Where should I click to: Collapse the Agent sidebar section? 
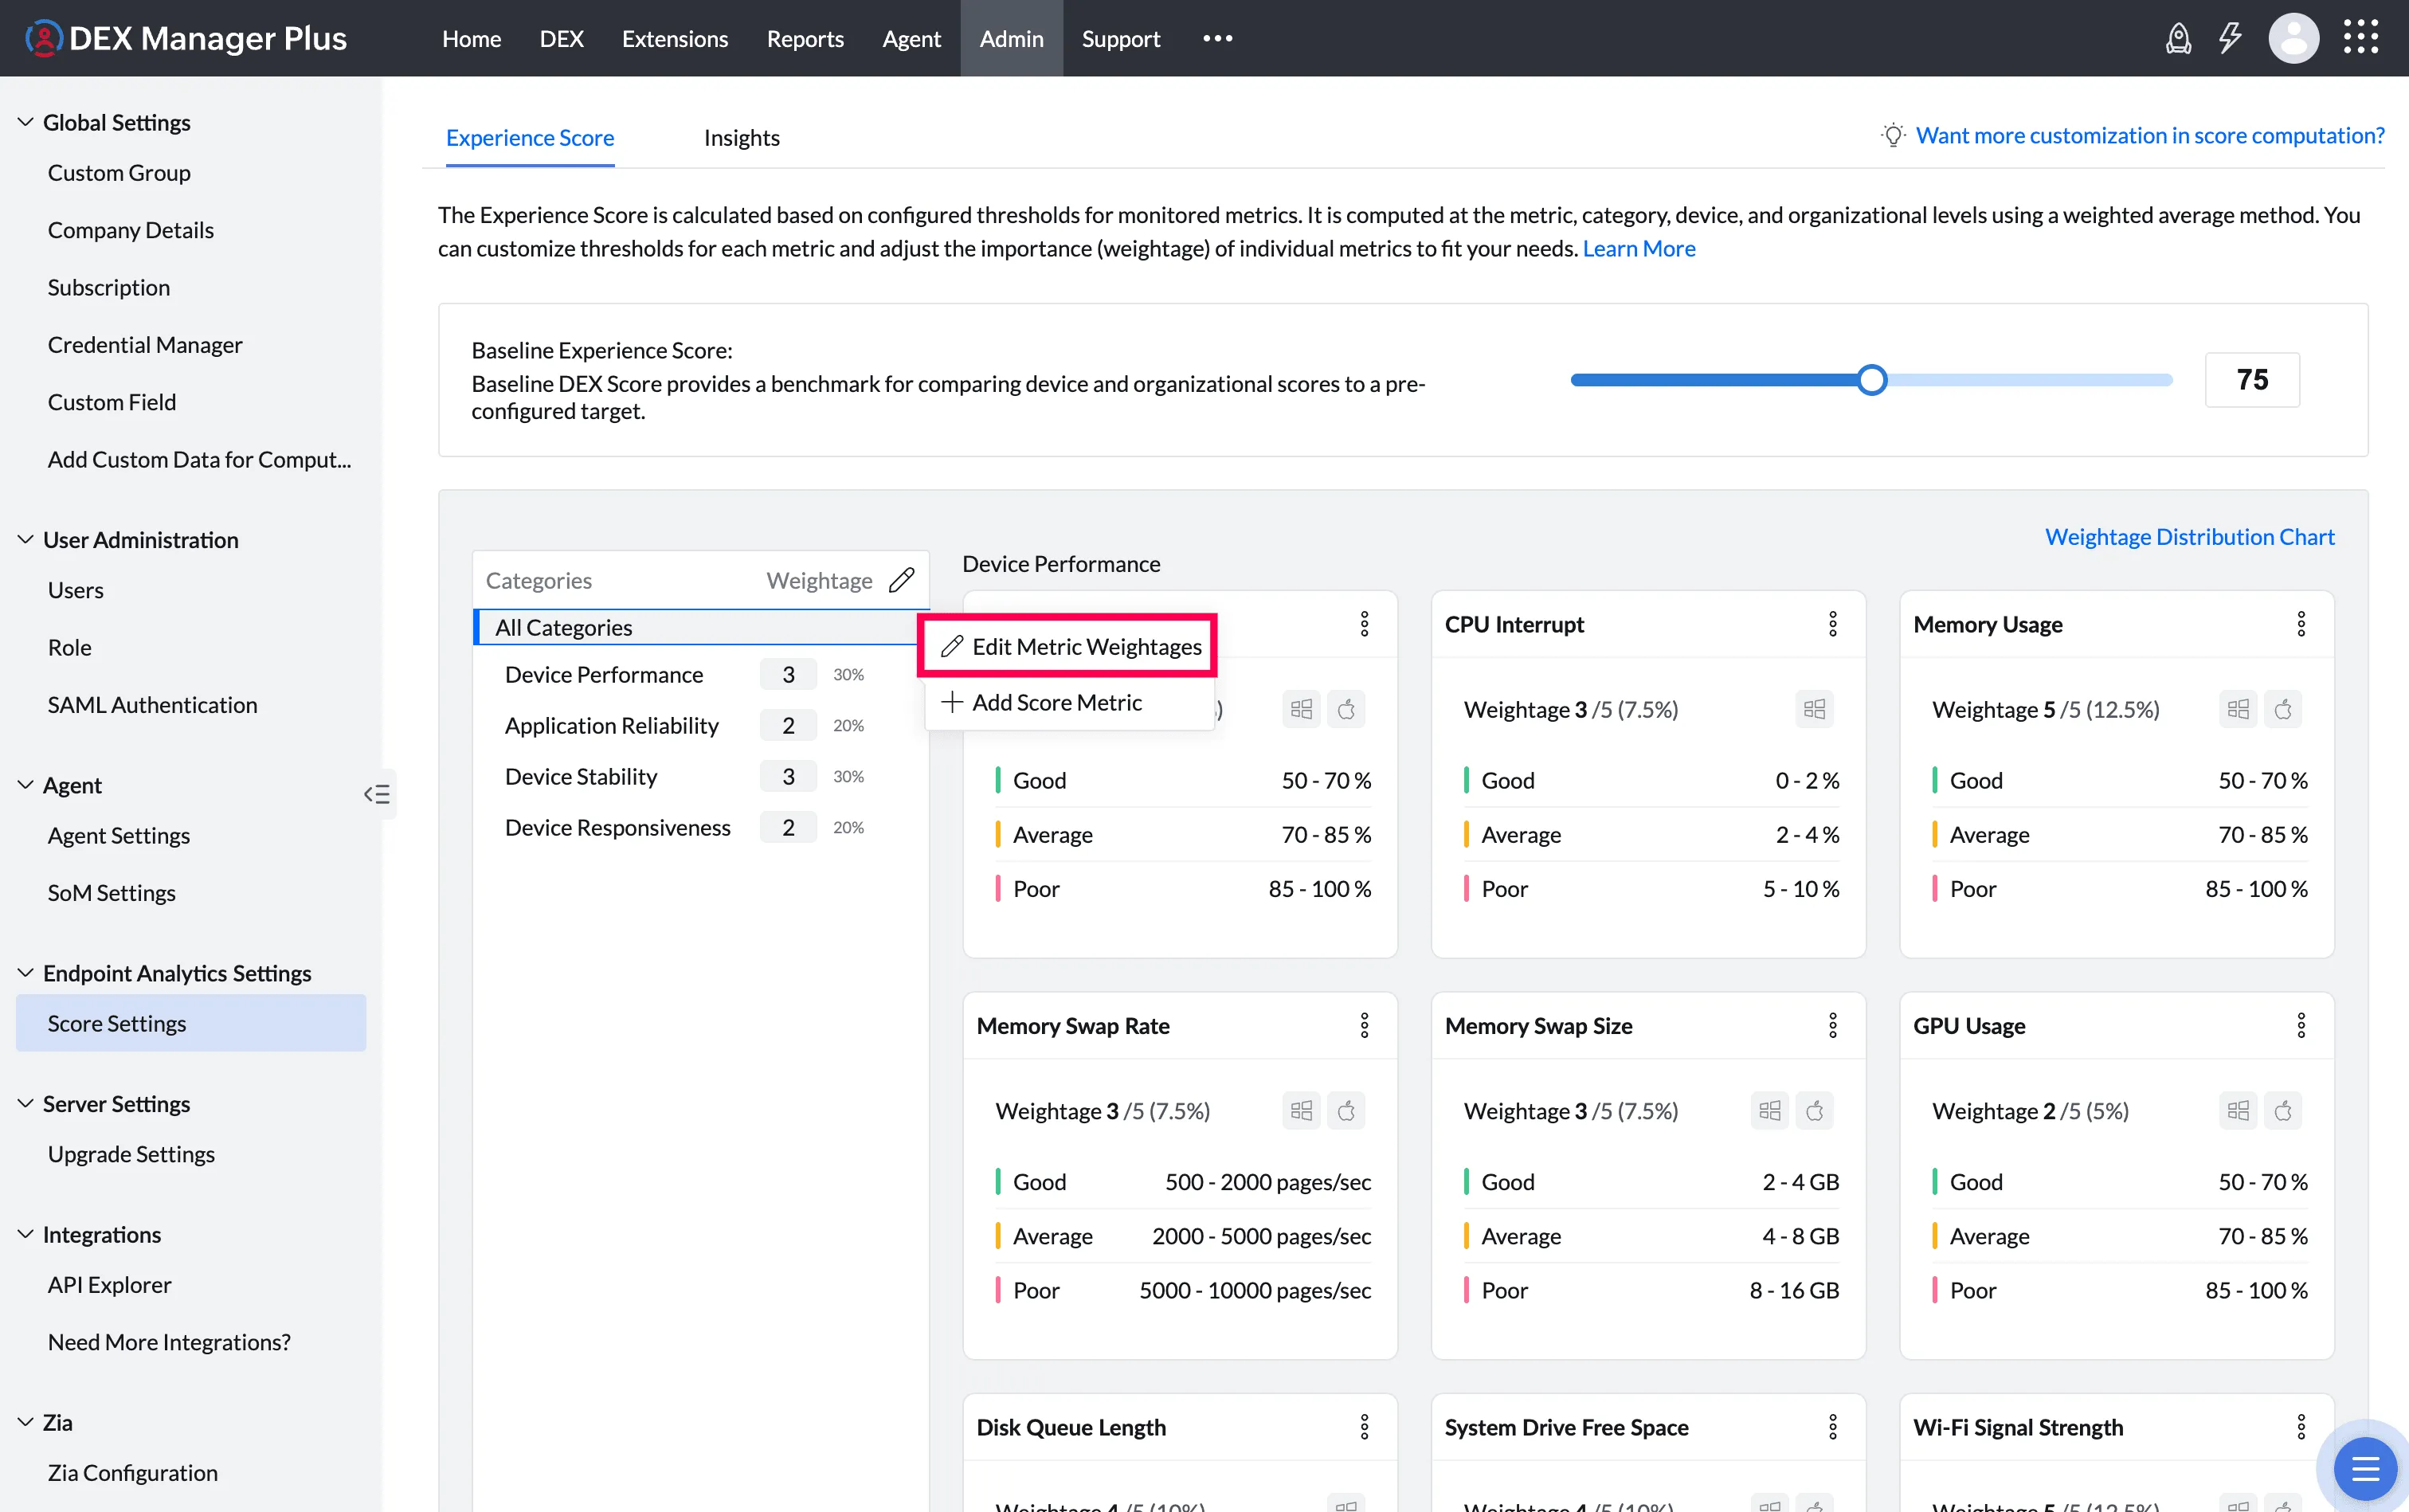tap(26, 785)
